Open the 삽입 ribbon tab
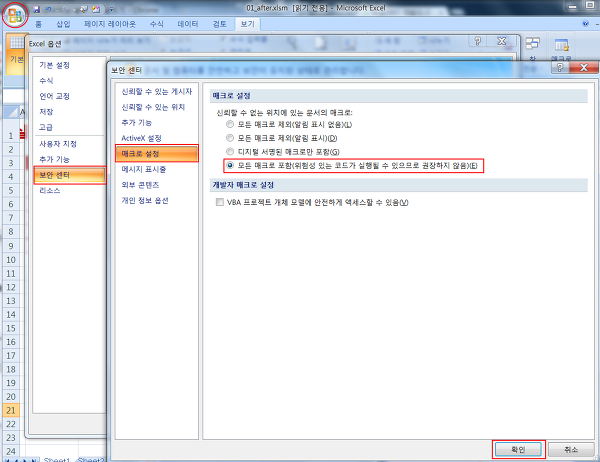This screenshot has height=462, width=600. [63, 24]
